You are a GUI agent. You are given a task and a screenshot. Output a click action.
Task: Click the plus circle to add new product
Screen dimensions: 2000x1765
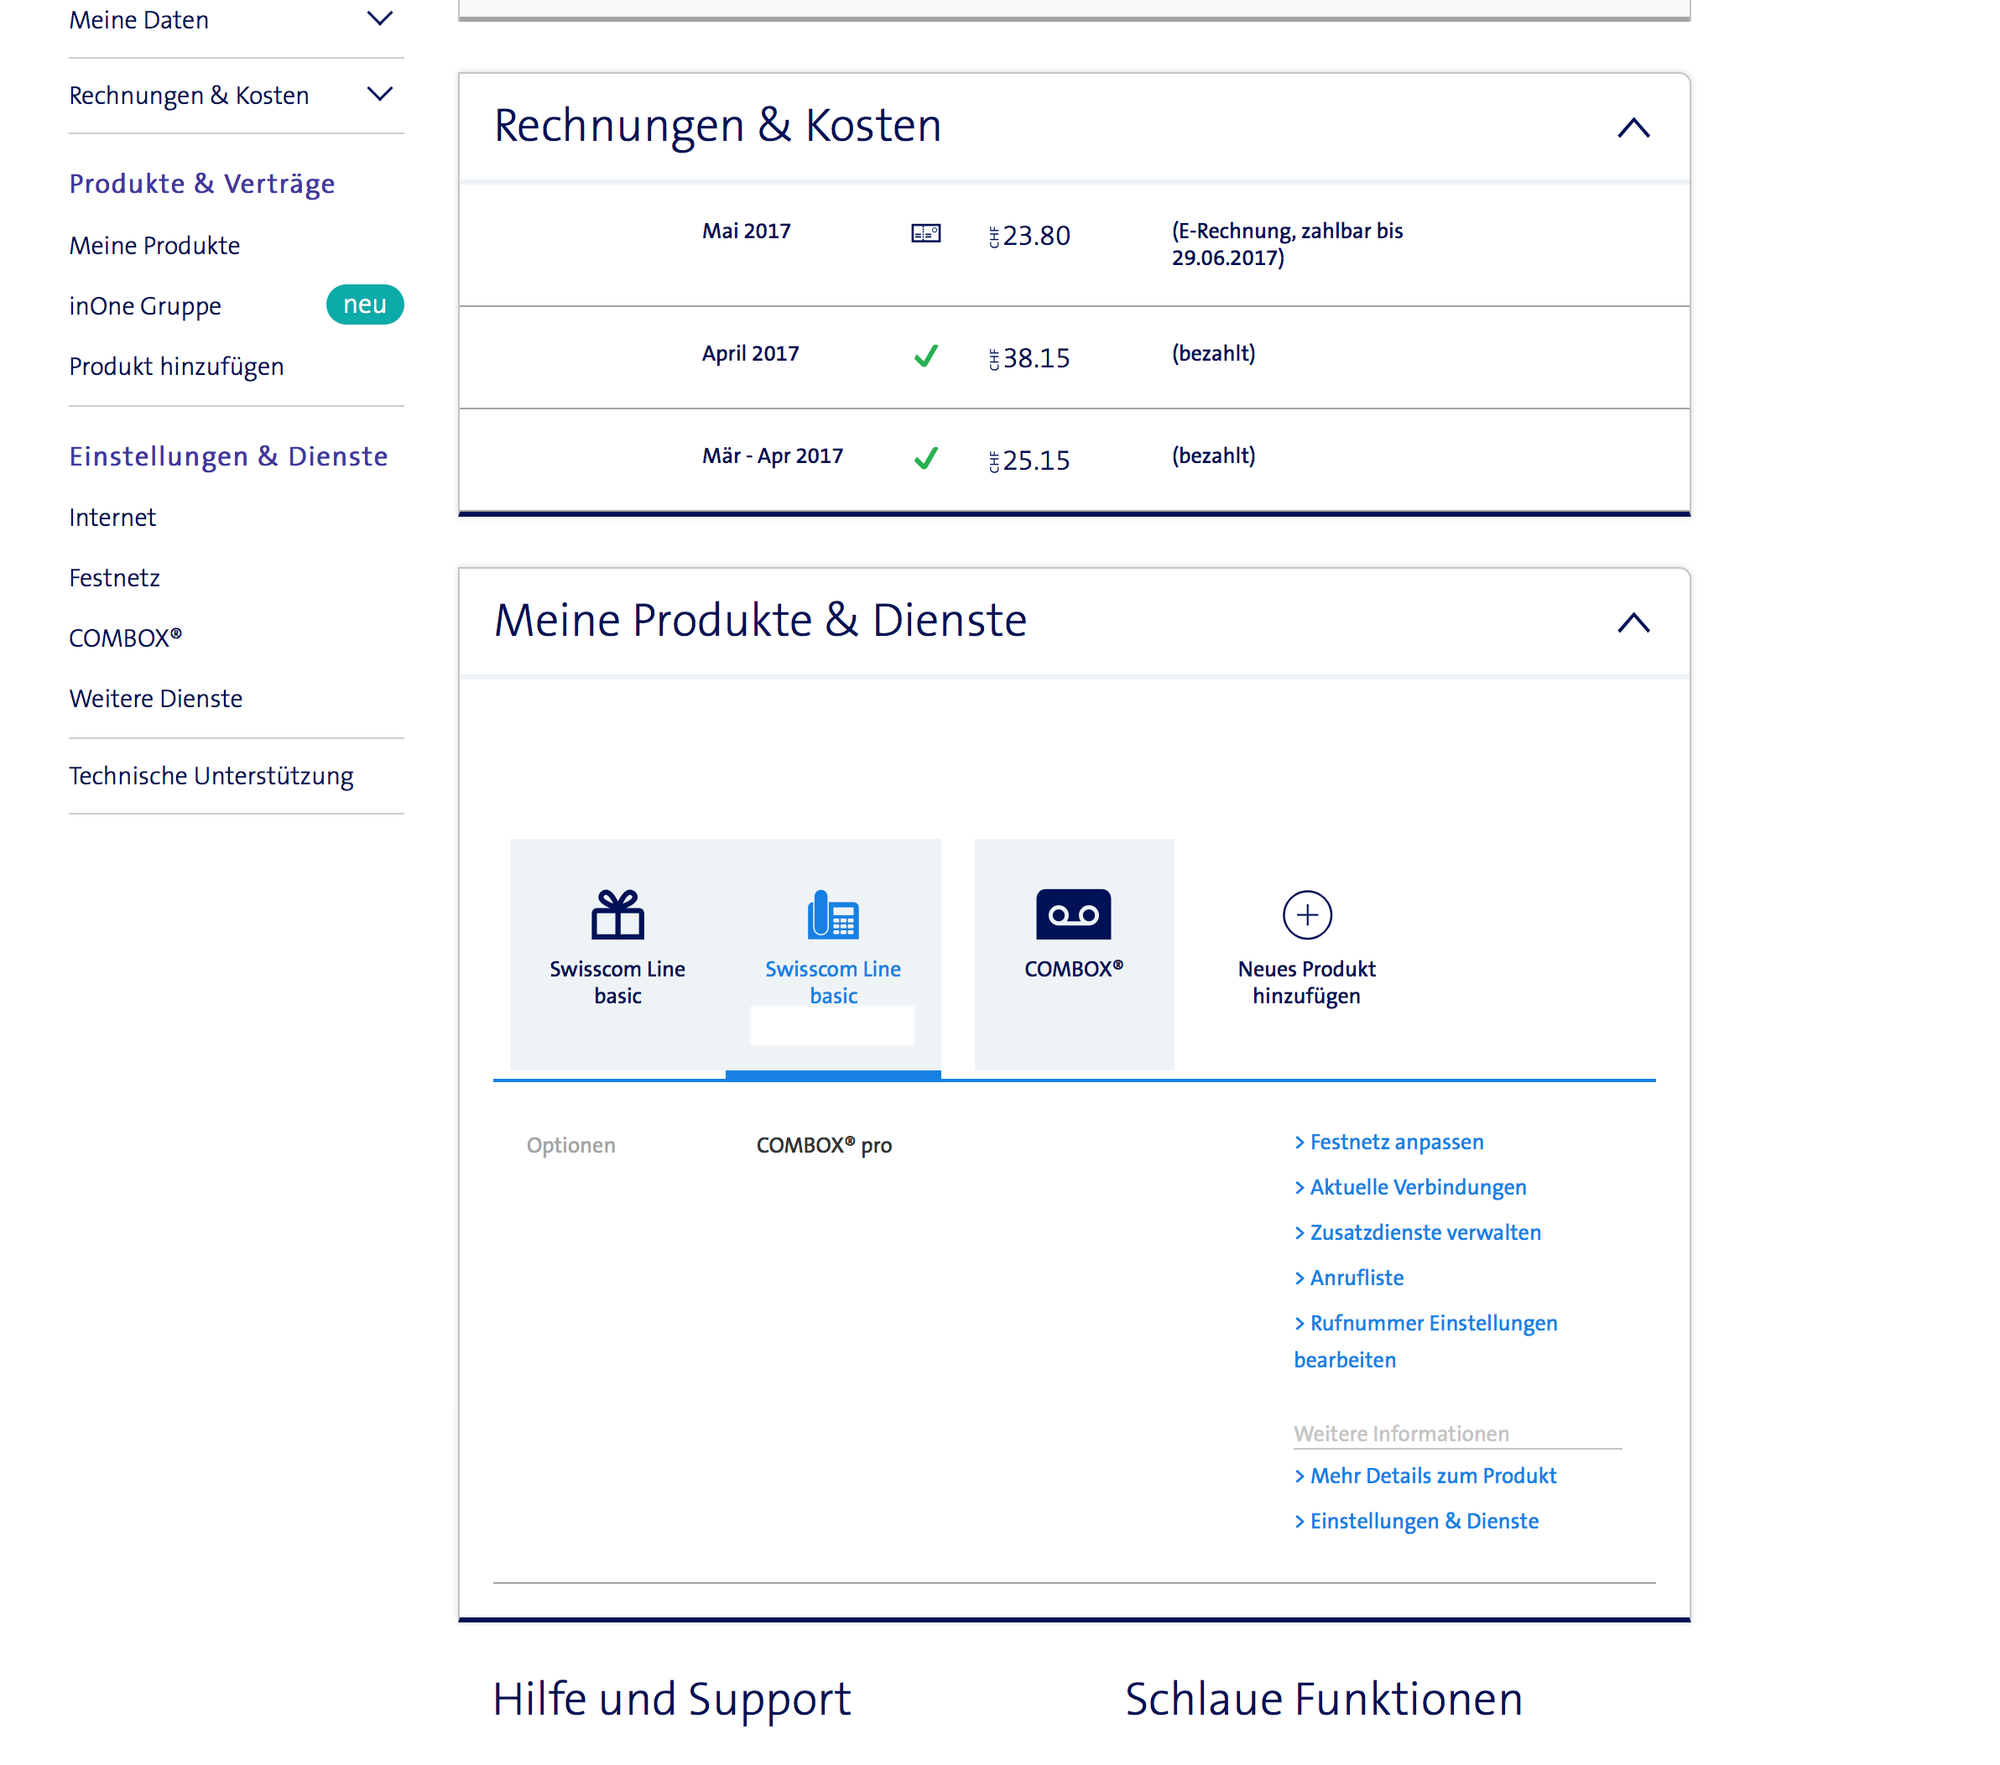point(1307,915)
